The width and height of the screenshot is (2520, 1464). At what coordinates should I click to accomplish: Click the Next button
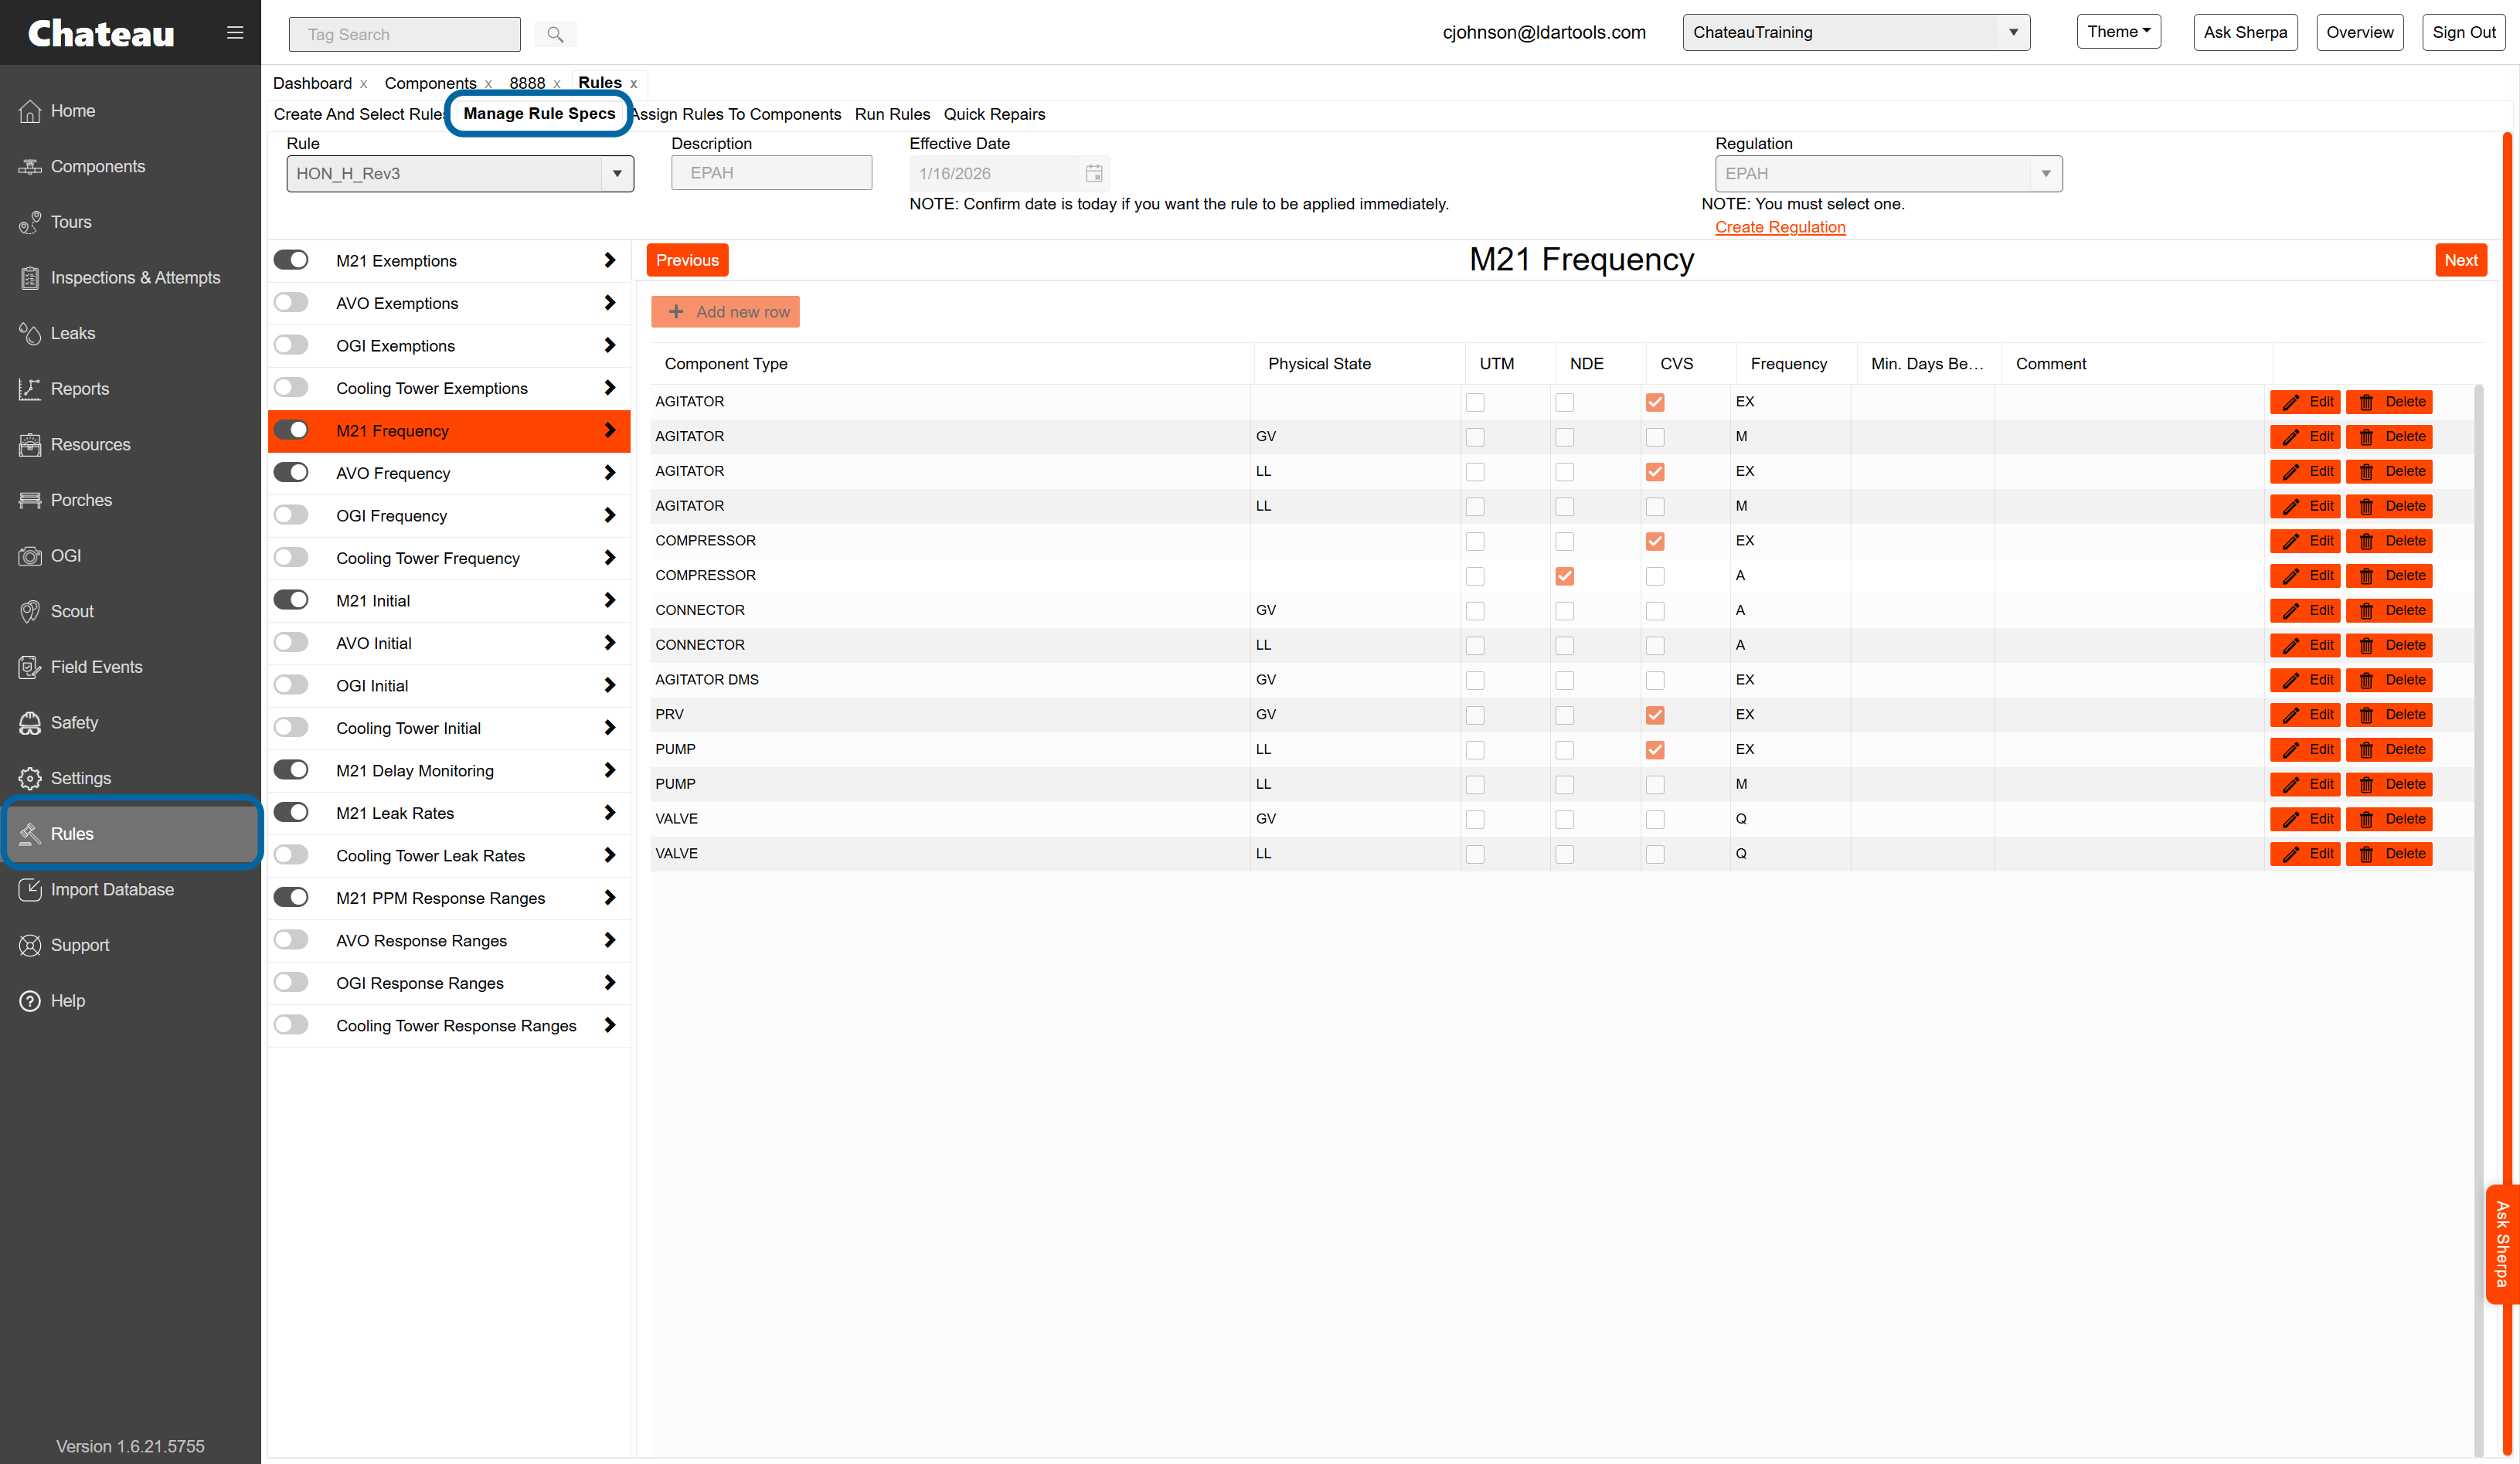point(2460,260)
